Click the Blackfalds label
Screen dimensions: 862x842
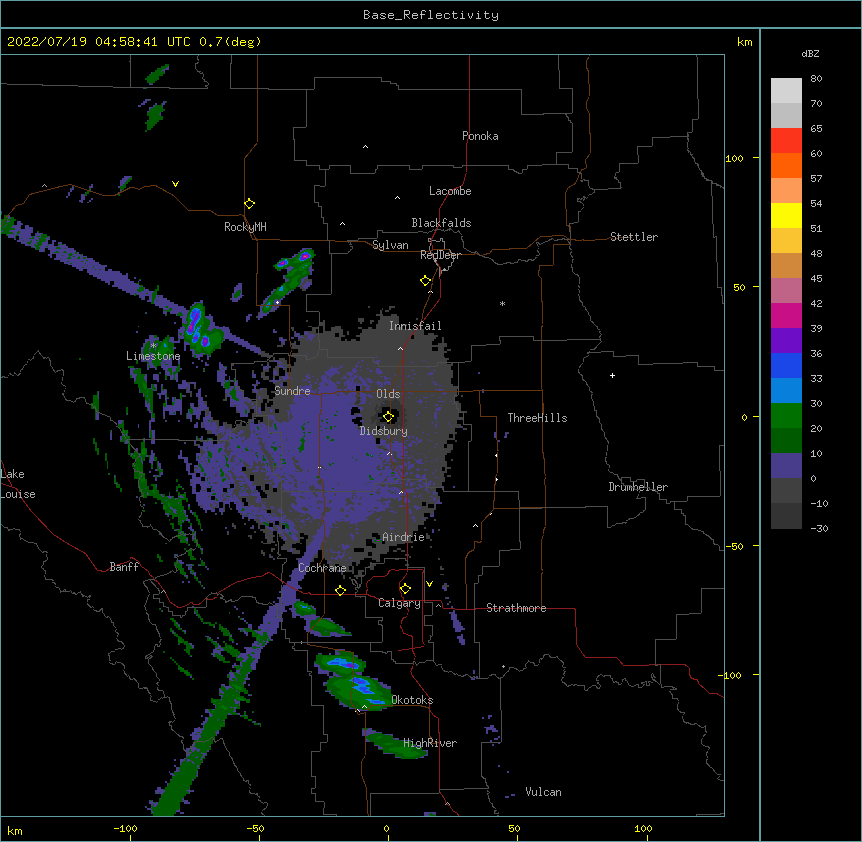(441, 223)
